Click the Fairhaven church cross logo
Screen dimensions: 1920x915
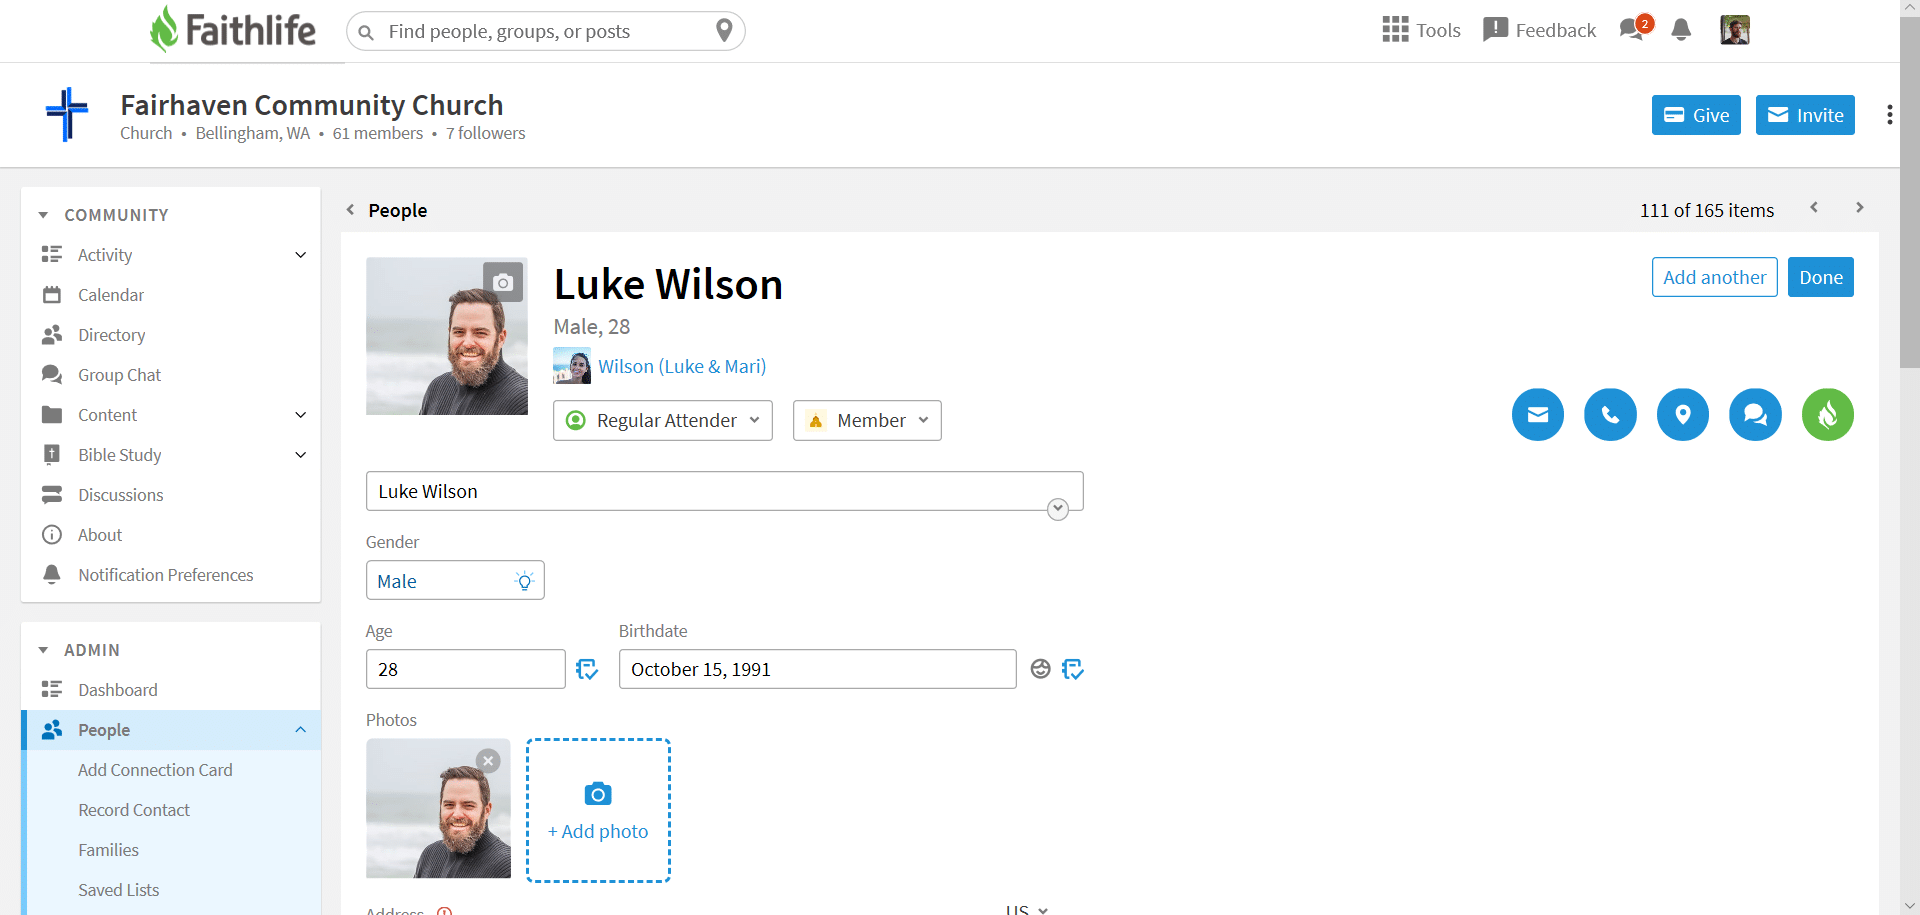click(x=67, y=114)
